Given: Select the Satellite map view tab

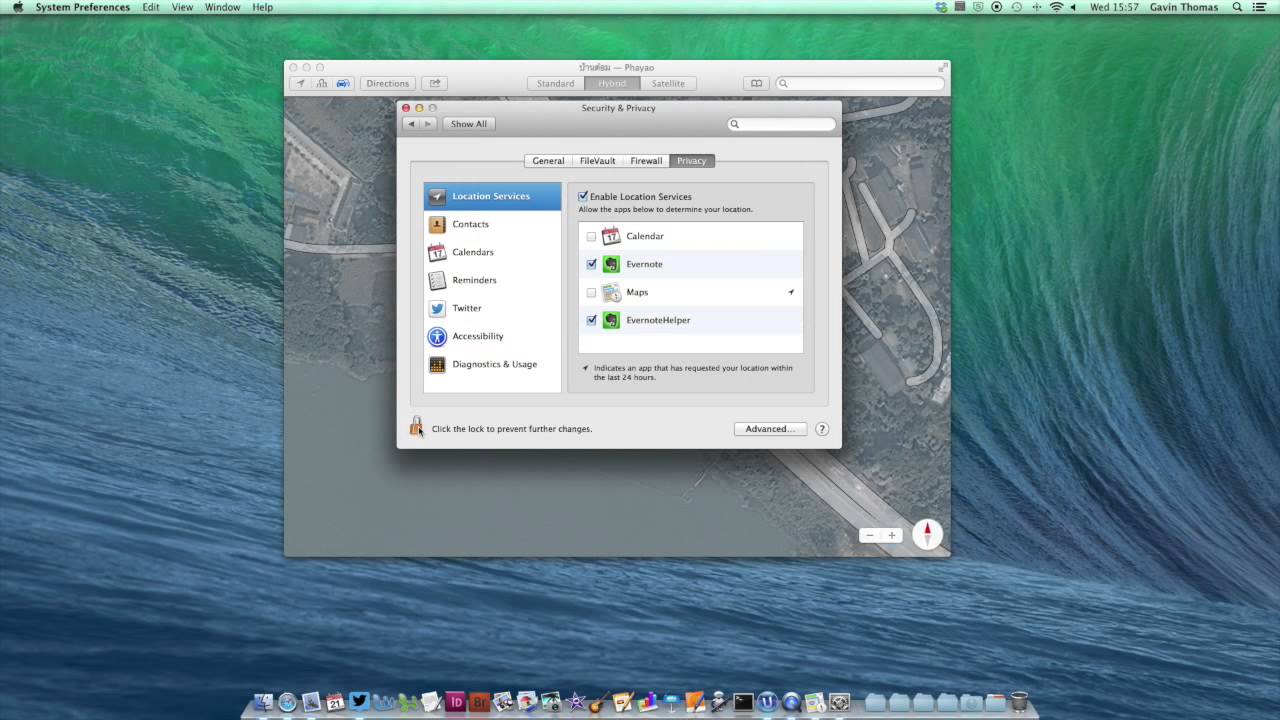Looking at the screenshot, I should point(668,83).
